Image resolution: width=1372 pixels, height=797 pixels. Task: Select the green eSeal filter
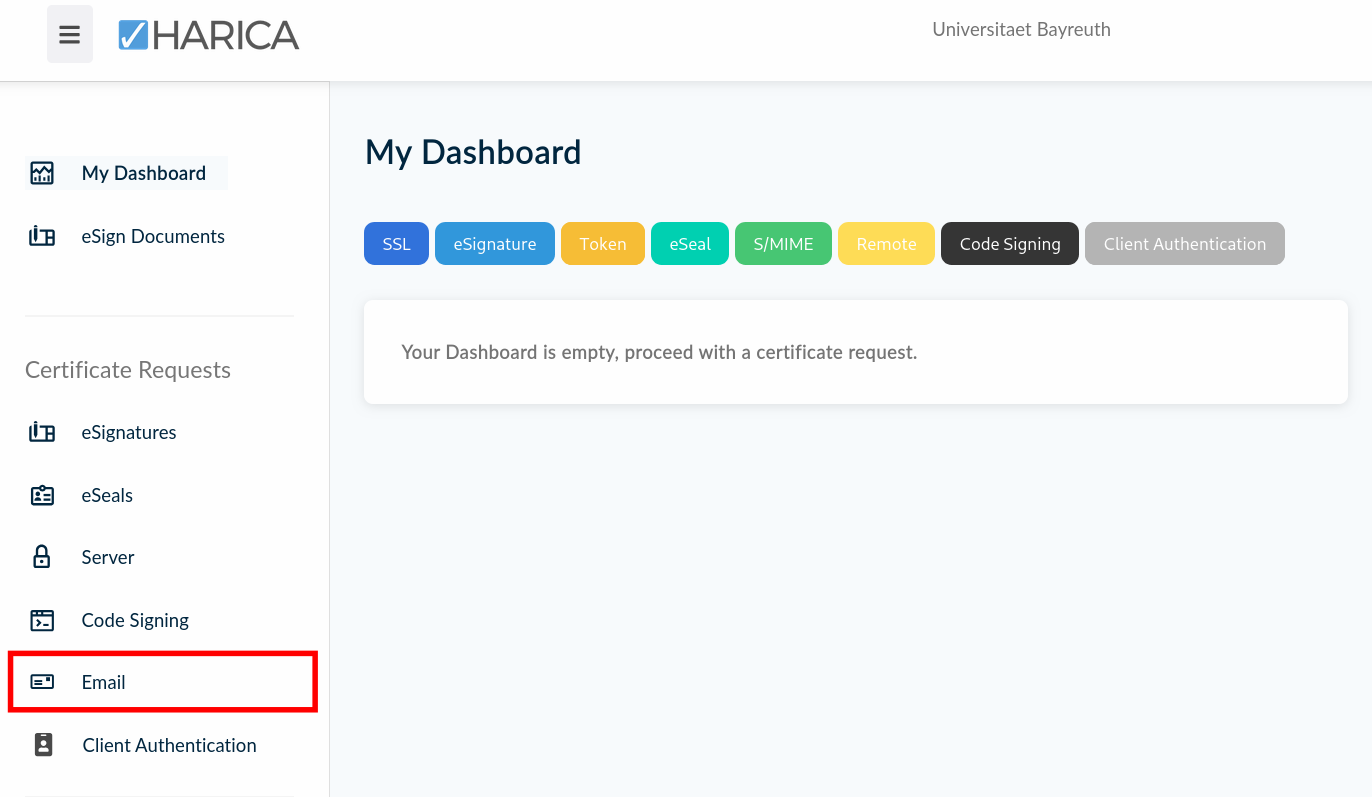pyautogui.click(x=690, y=244)
